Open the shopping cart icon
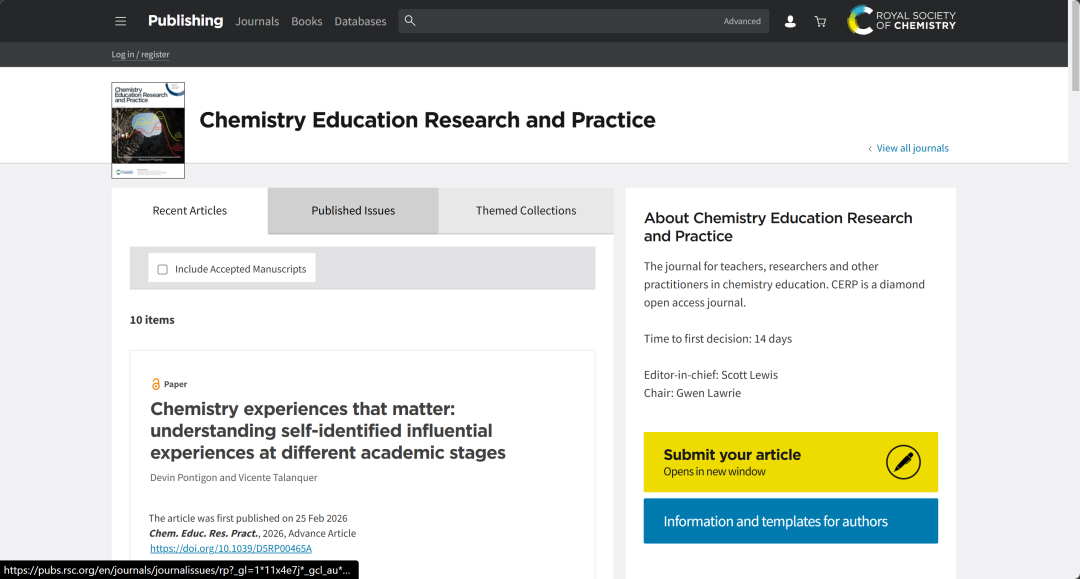The height and width of the screenshot is (579, 1080). tap(820, 21)
